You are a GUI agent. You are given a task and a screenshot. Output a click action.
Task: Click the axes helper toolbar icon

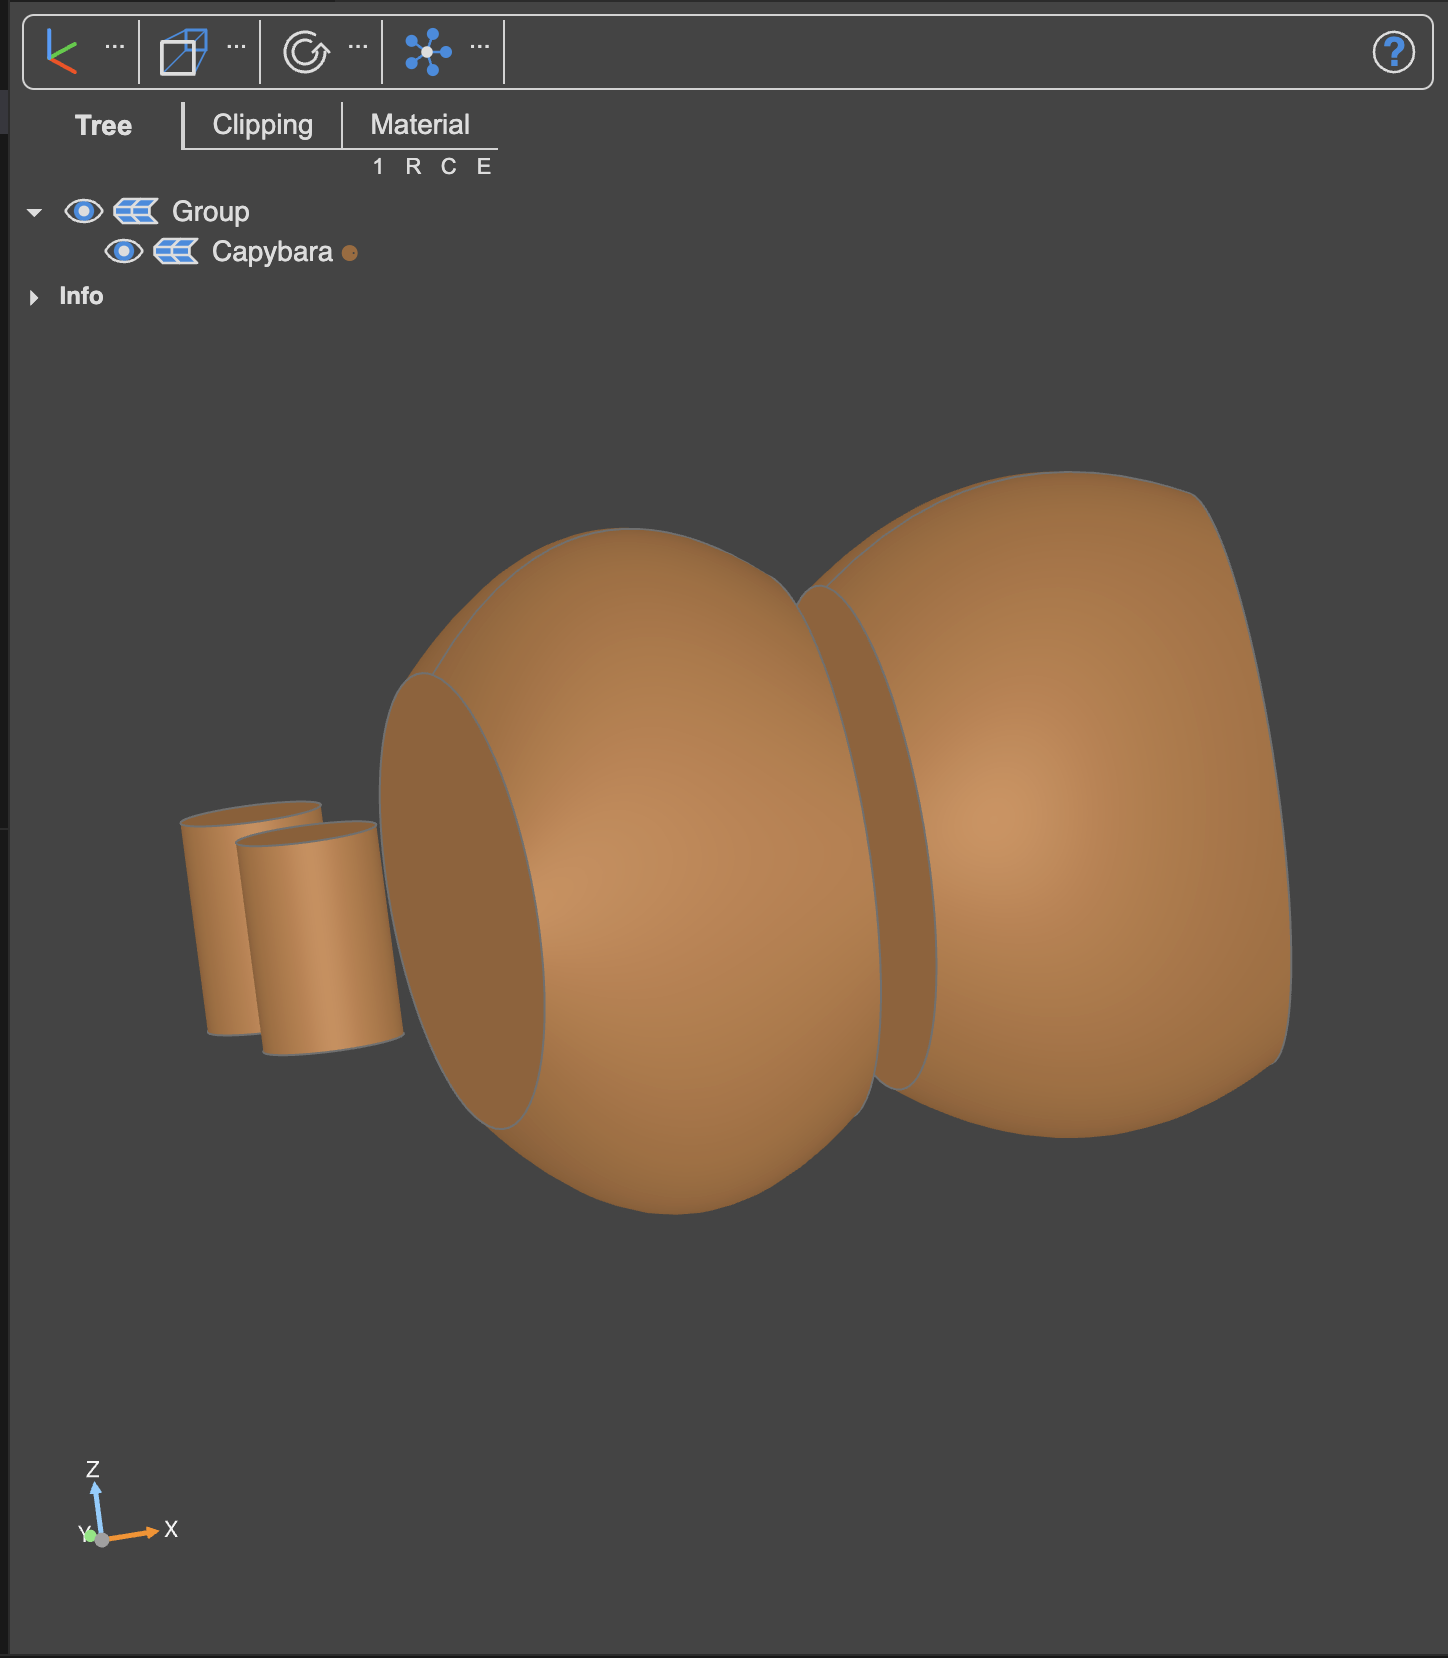(62, 51)
